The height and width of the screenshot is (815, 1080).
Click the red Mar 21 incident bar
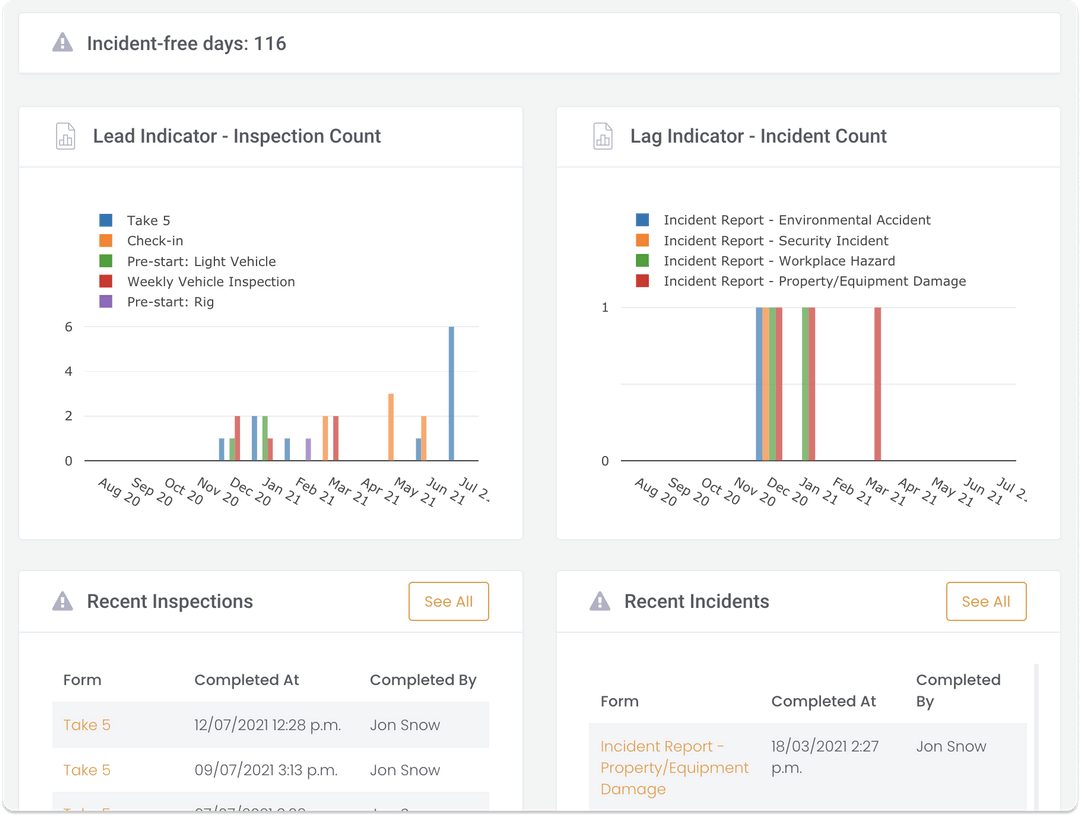(880, 385)
